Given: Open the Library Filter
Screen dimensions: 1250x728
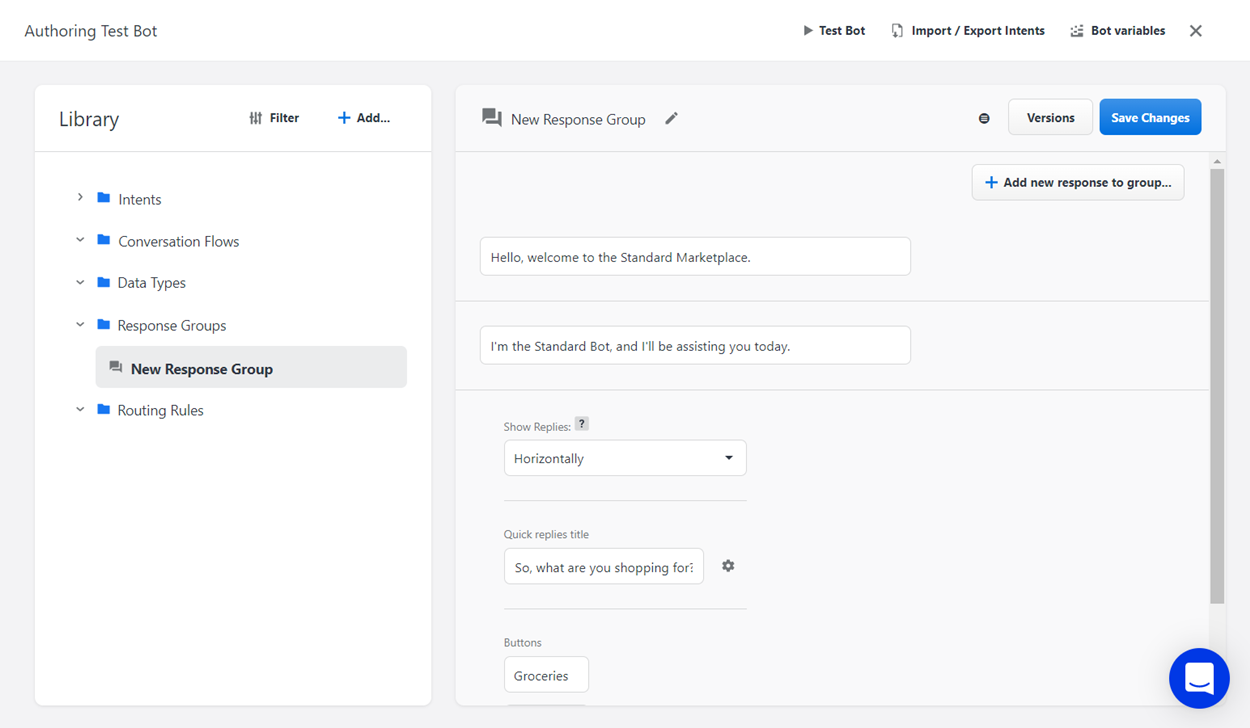Looking at the screenshot, I should coord(274,118).
